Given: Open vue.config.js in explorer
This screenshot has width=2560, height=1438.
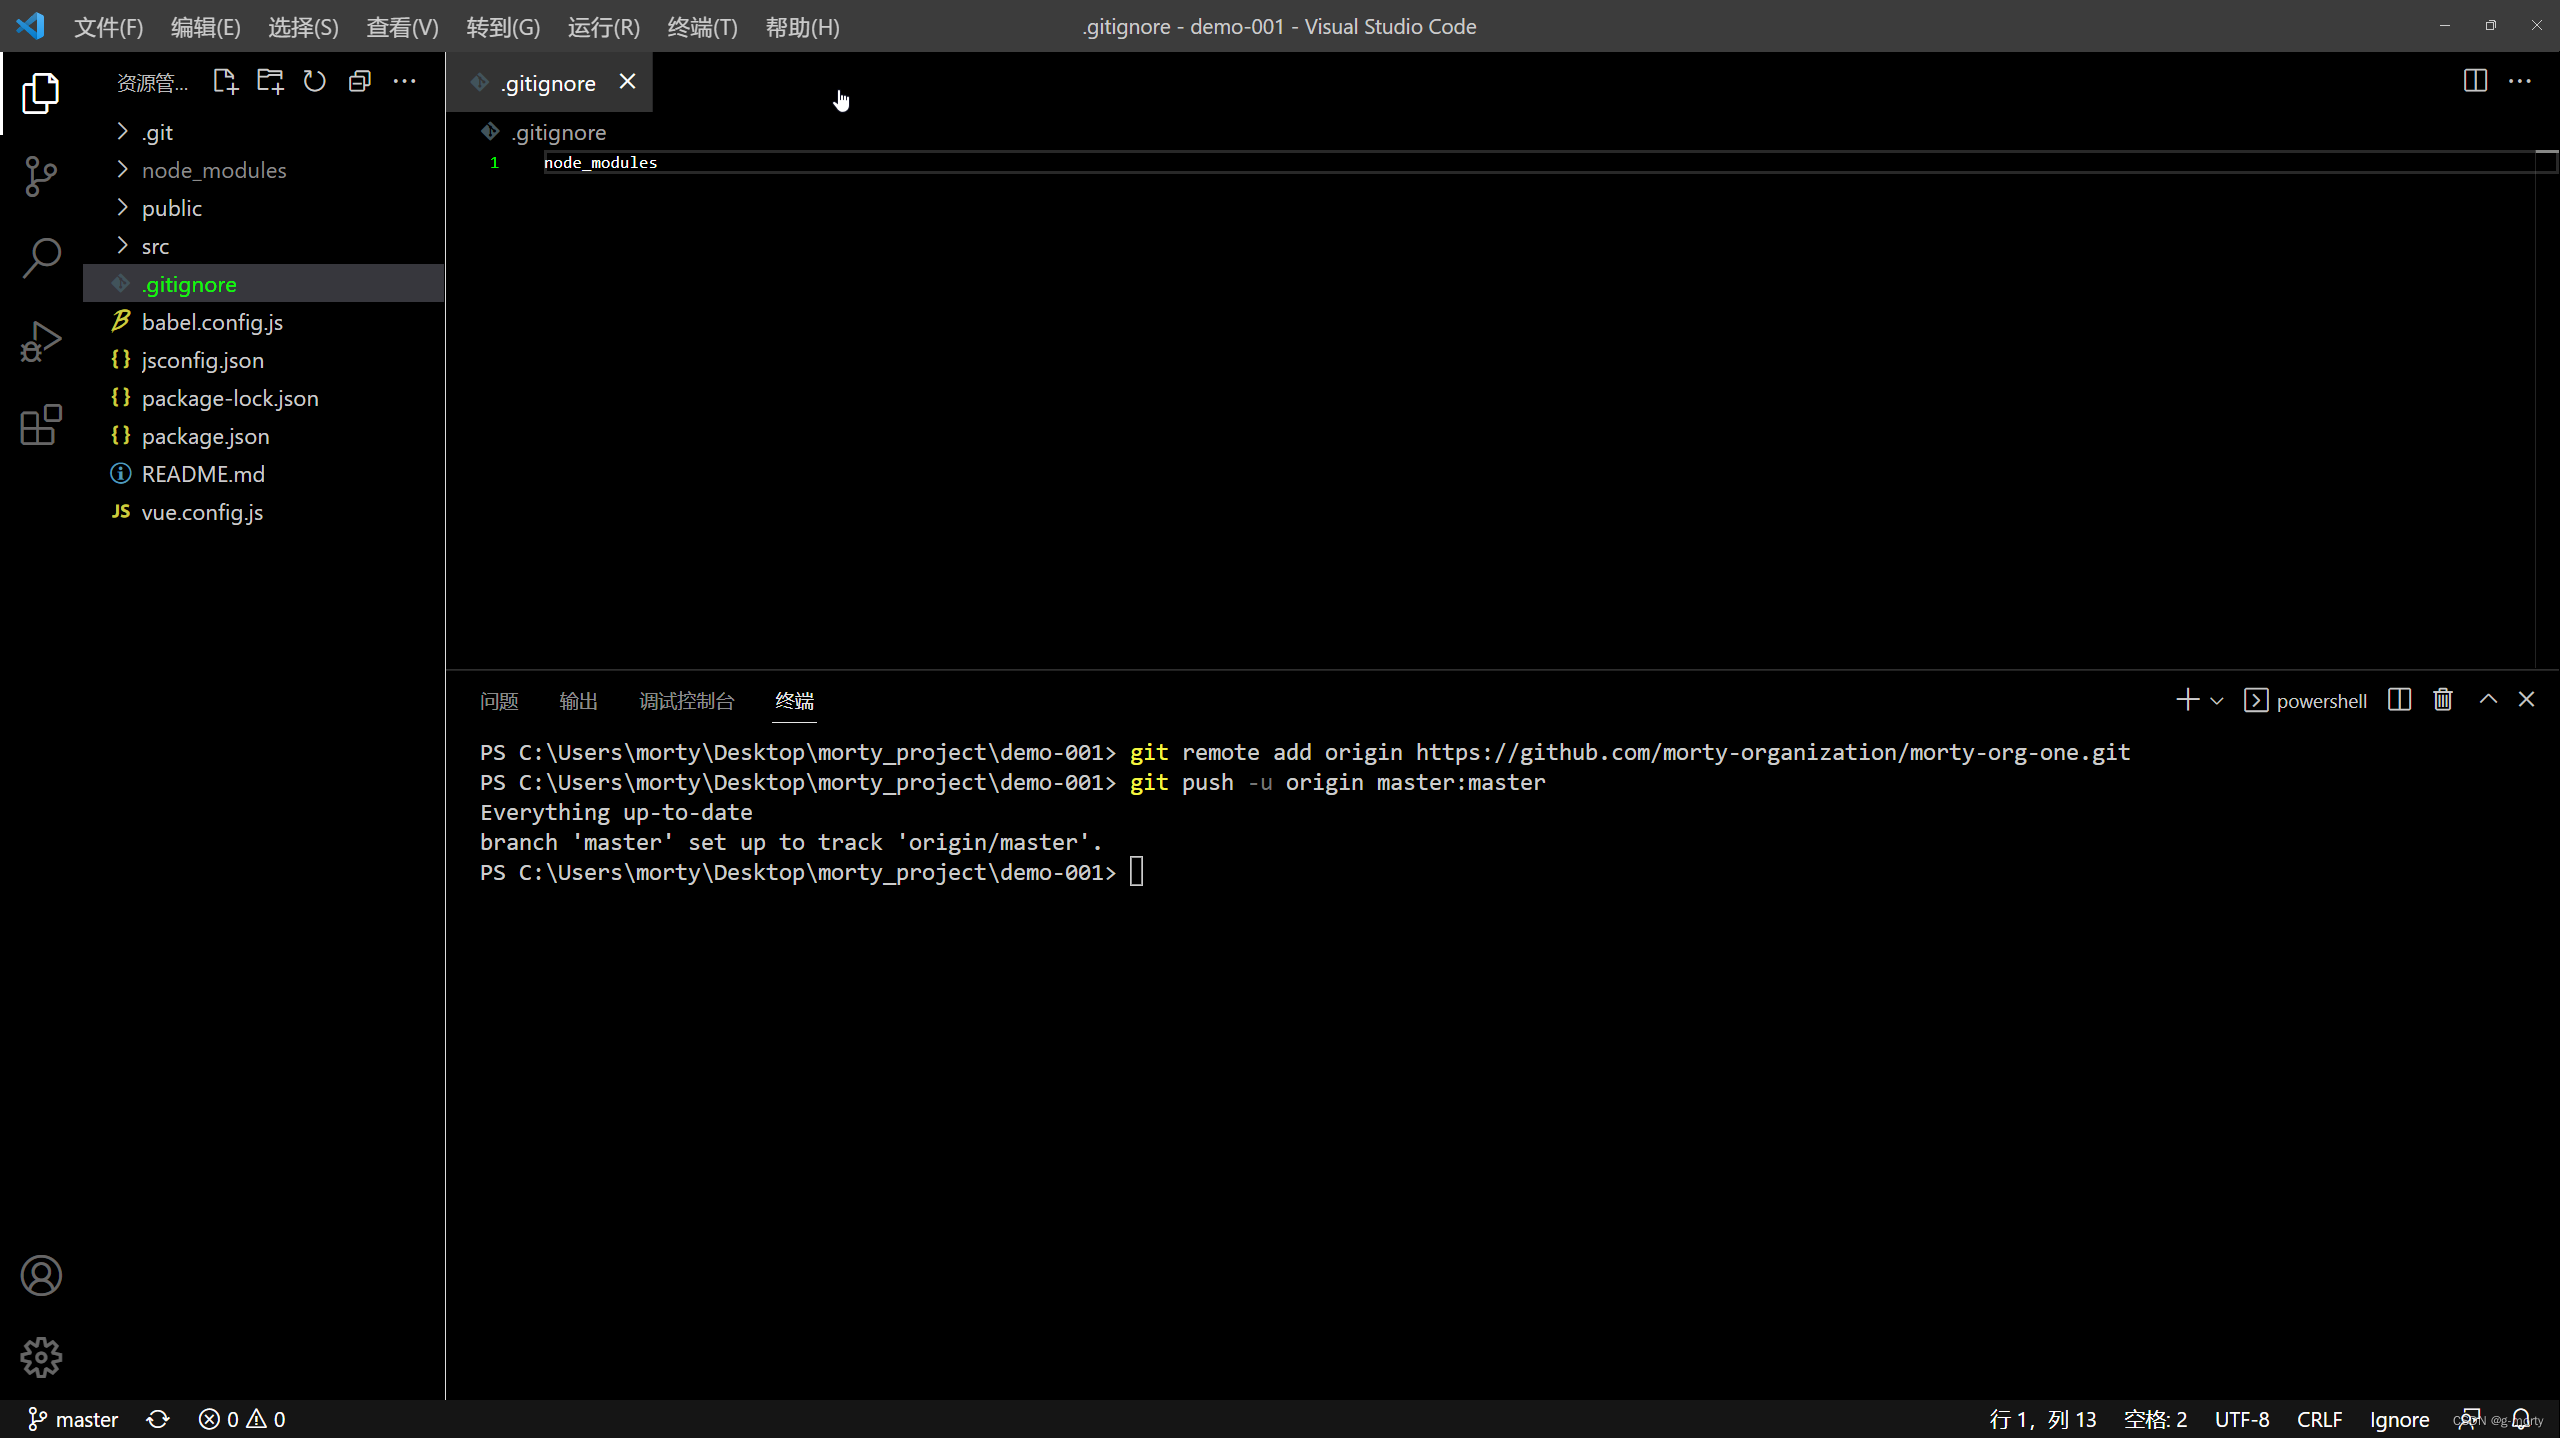Looking at the screenshot, I should point(264,512).
